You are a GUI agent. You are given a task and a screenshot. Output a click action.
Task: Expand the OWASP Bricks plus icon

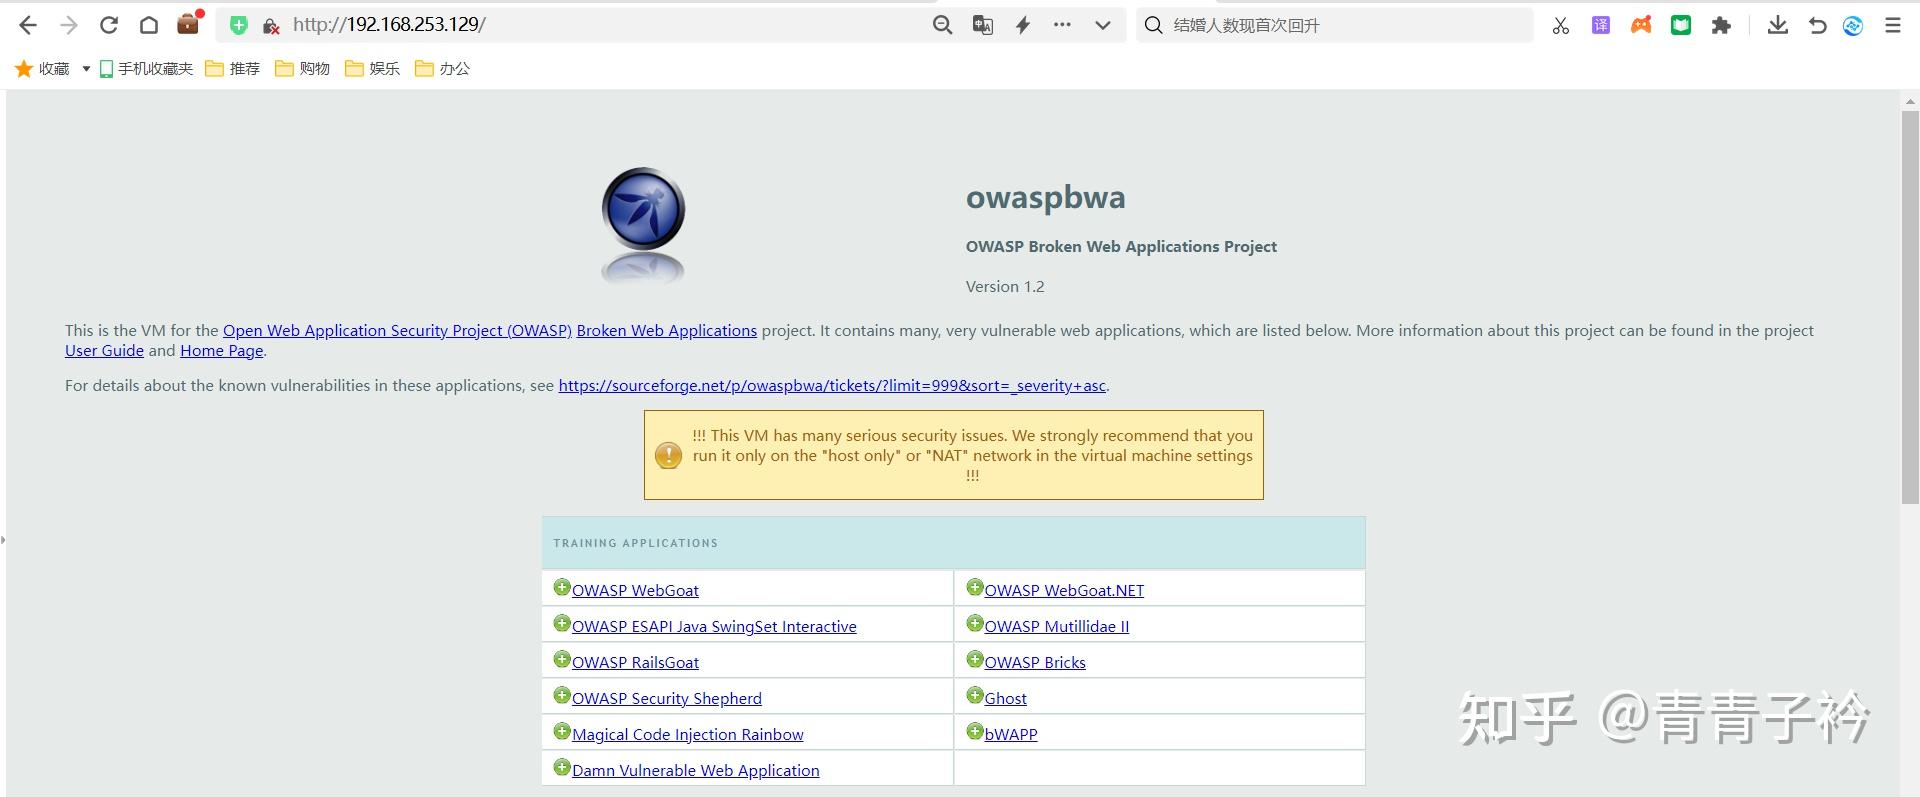(x=975, y=660)
